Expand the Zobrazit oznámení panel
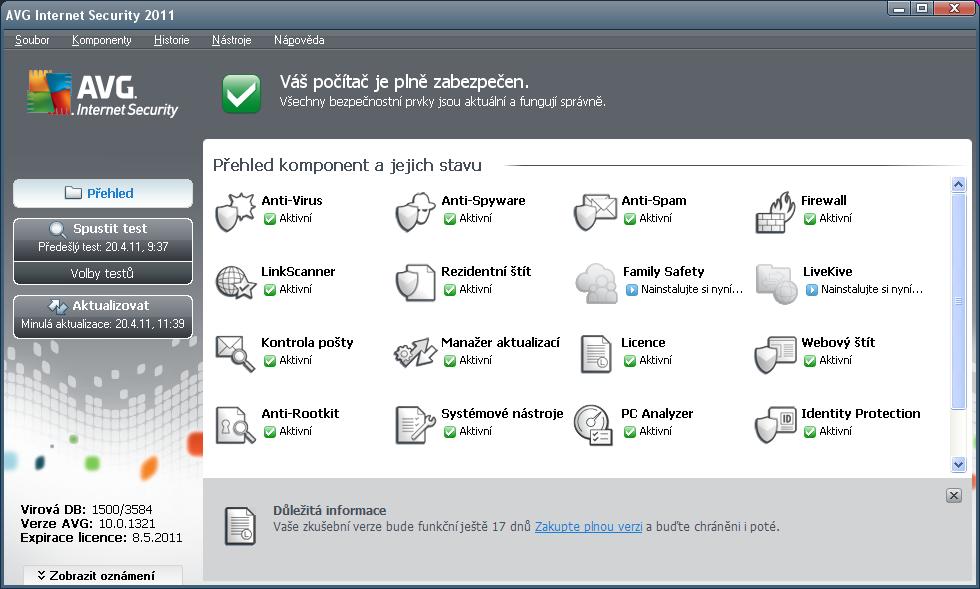 coord(103,575)
